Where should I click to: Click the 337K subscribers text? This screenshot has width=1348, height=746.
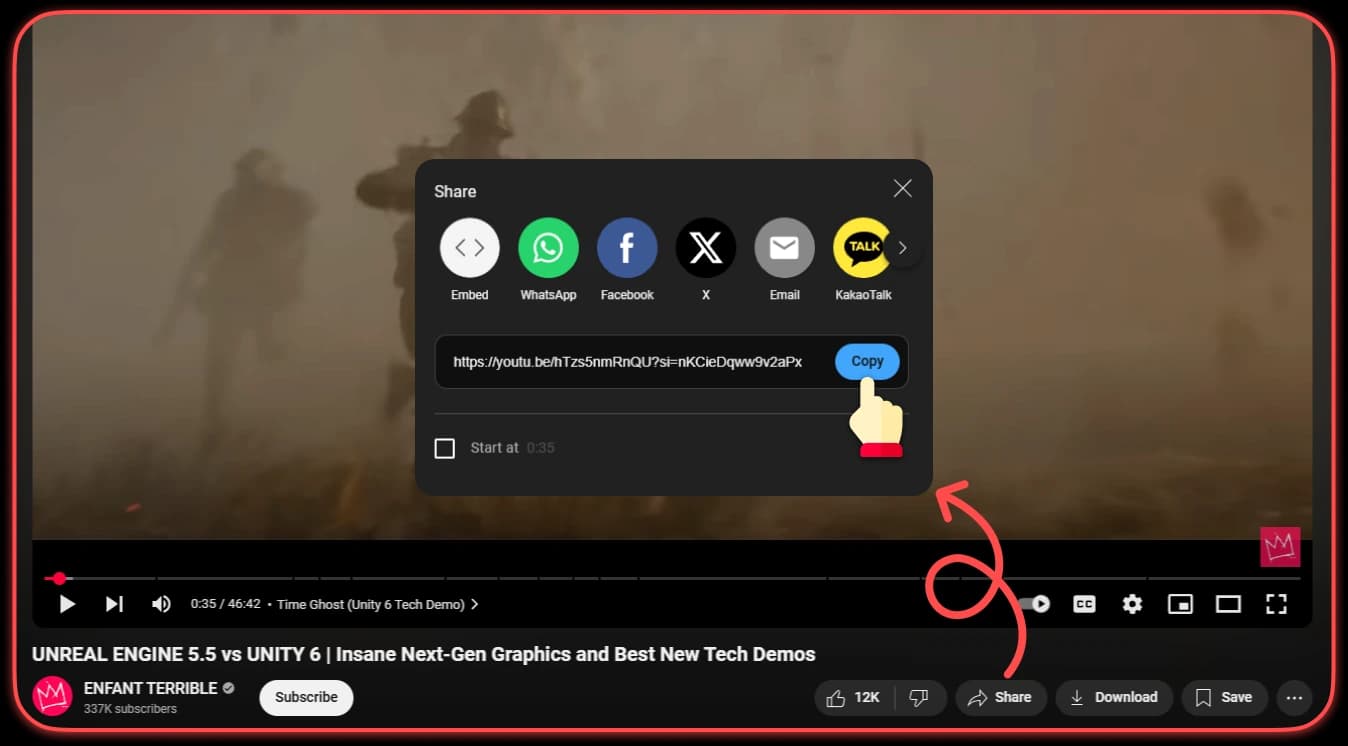(130, 709)
